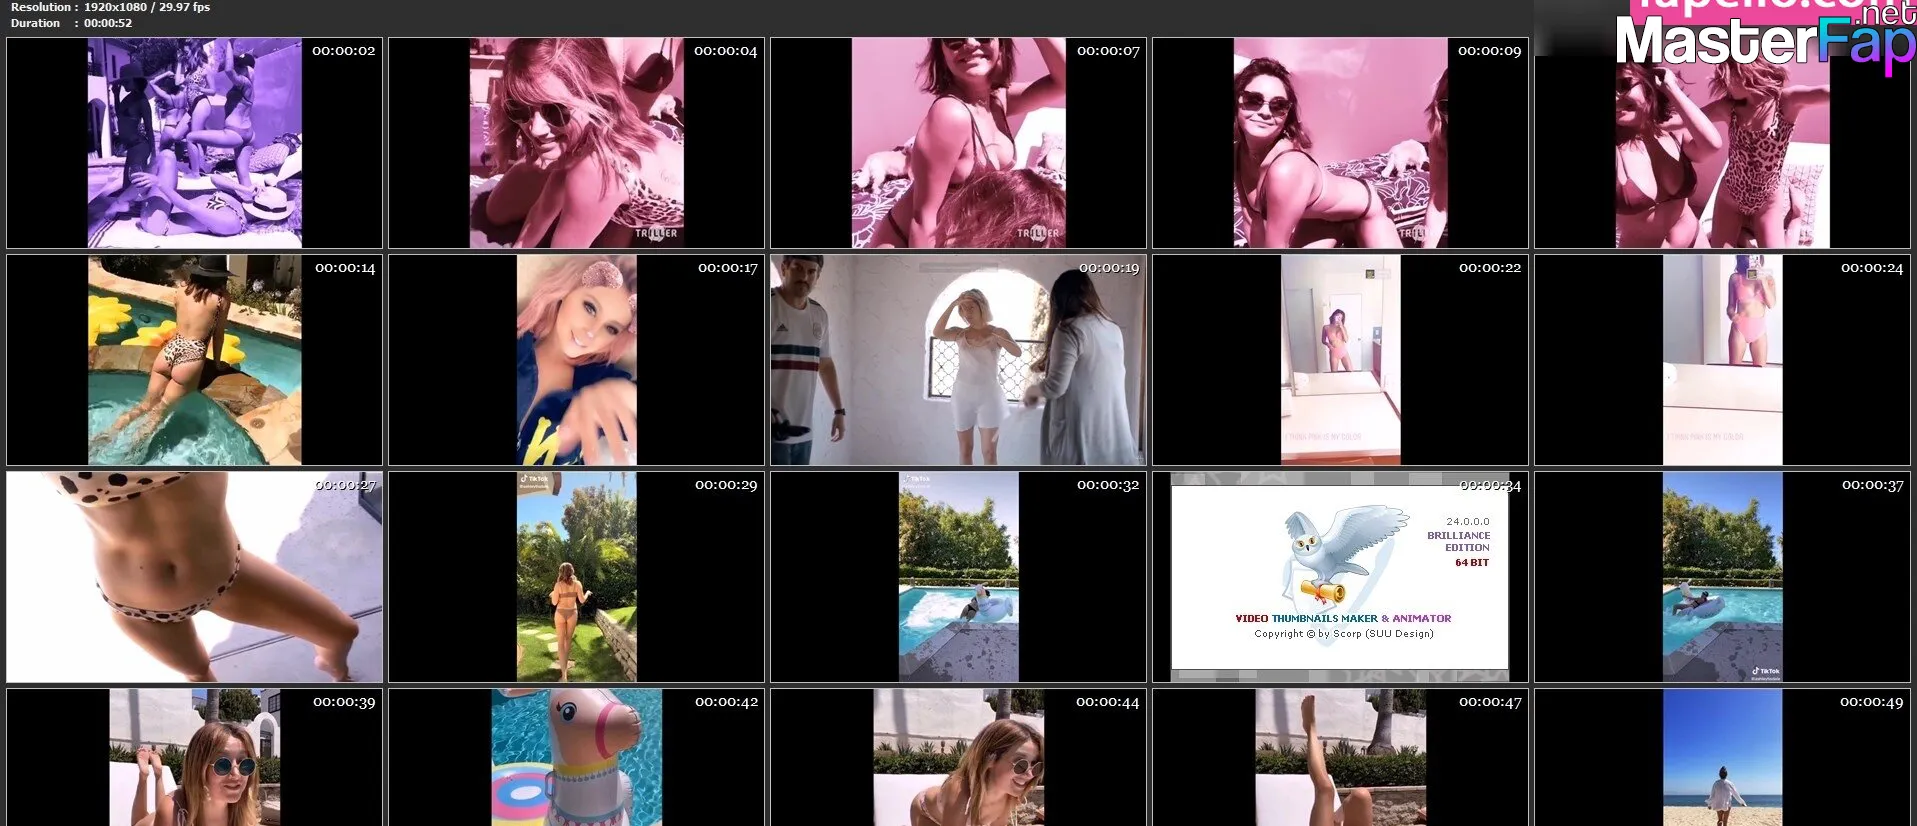Click the Copyright by Scorp text line

pyautogui.click(x=1343, y=634)
